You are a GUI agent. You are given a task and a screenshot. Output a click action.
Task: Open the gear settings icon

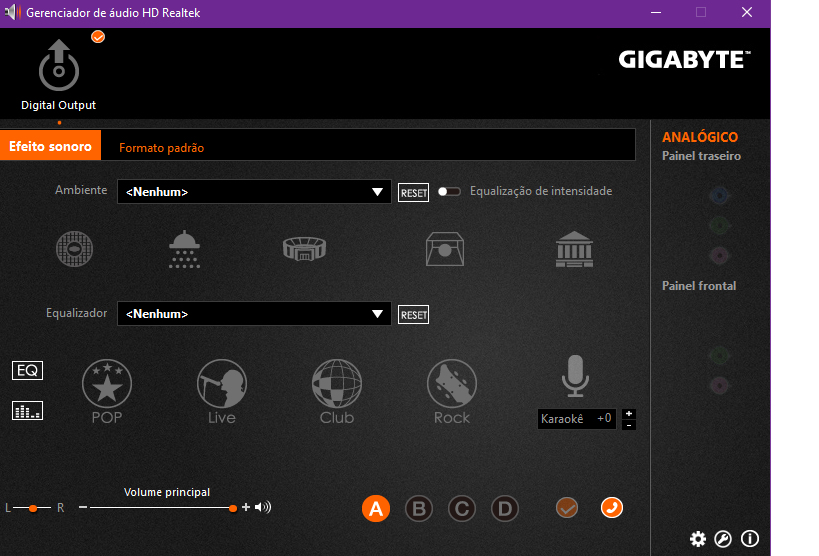point(698,539)
